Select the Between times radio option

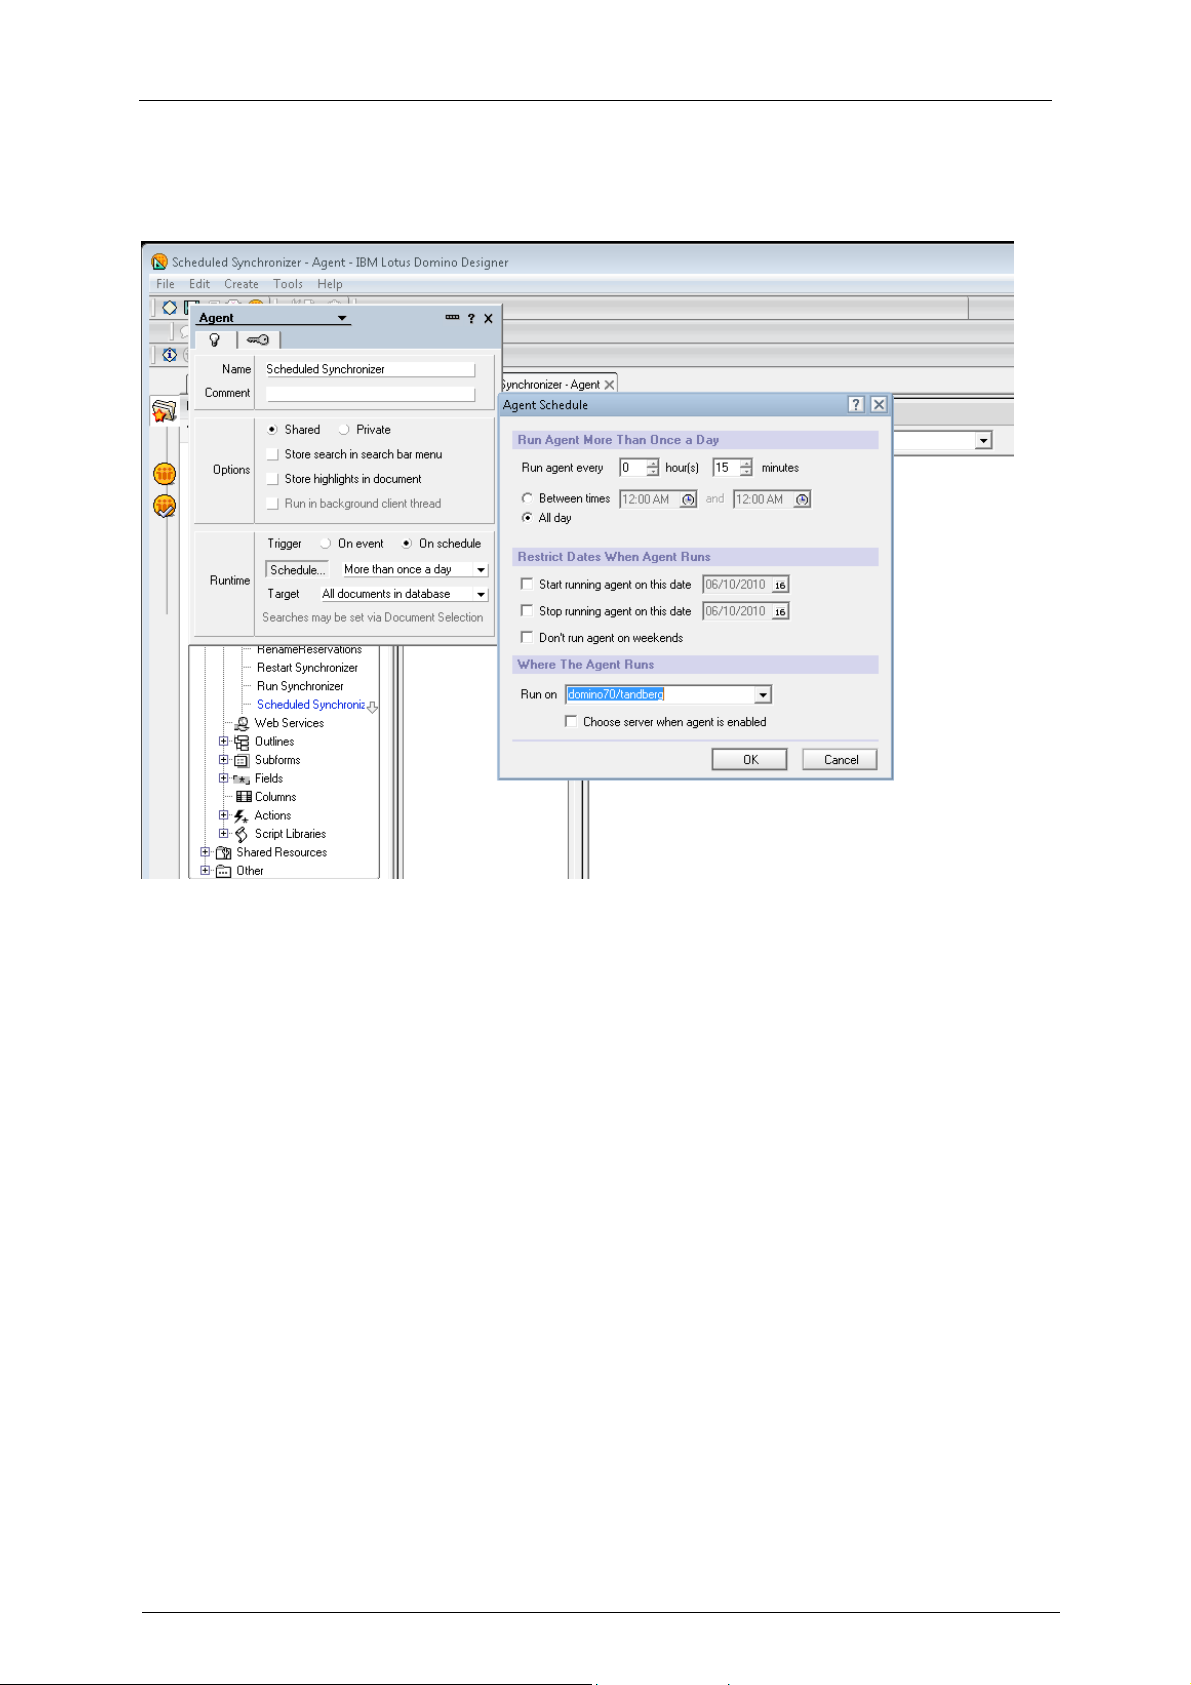(x=527, y=498)
